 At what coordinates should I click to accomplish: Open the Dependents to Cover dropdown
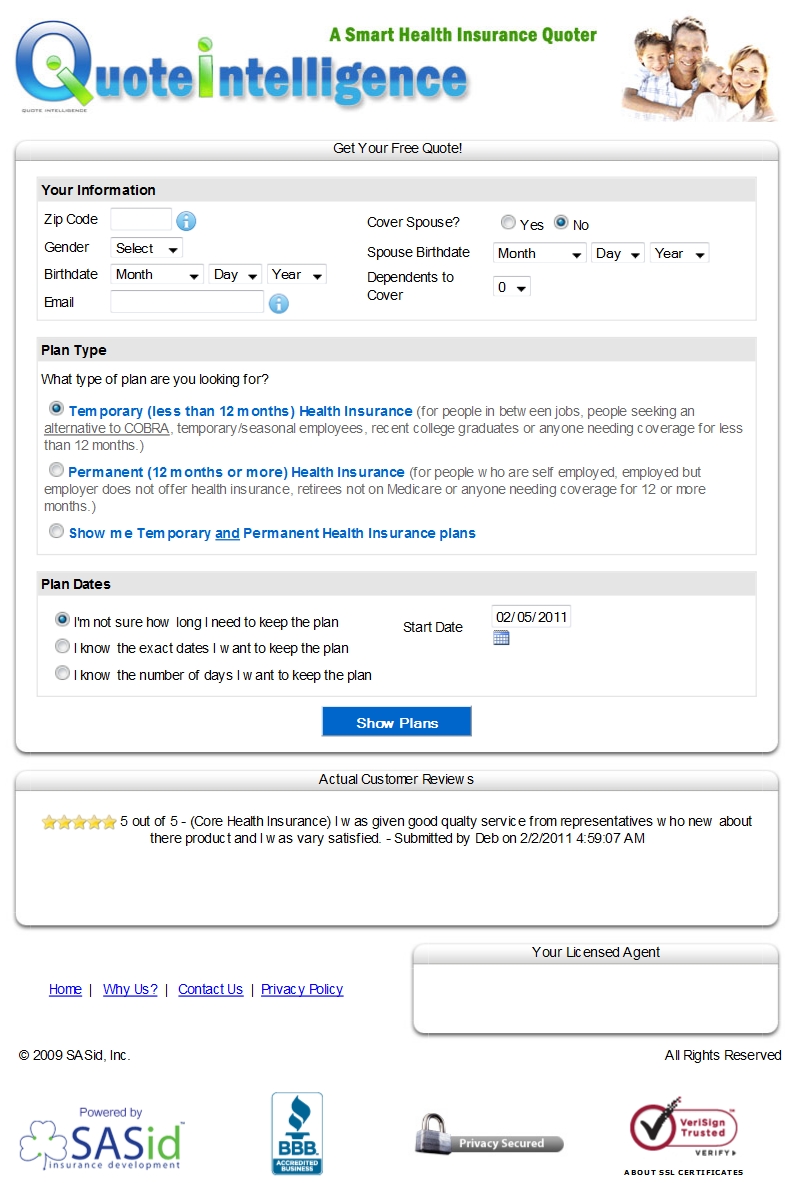coord(512,287)
